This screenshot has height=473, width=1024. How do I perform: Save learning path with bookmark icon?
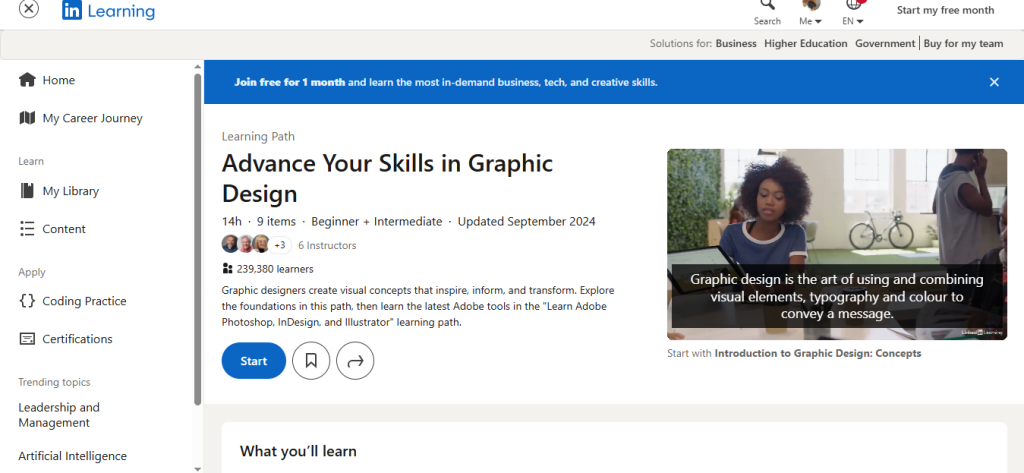(x=311, y=361)
